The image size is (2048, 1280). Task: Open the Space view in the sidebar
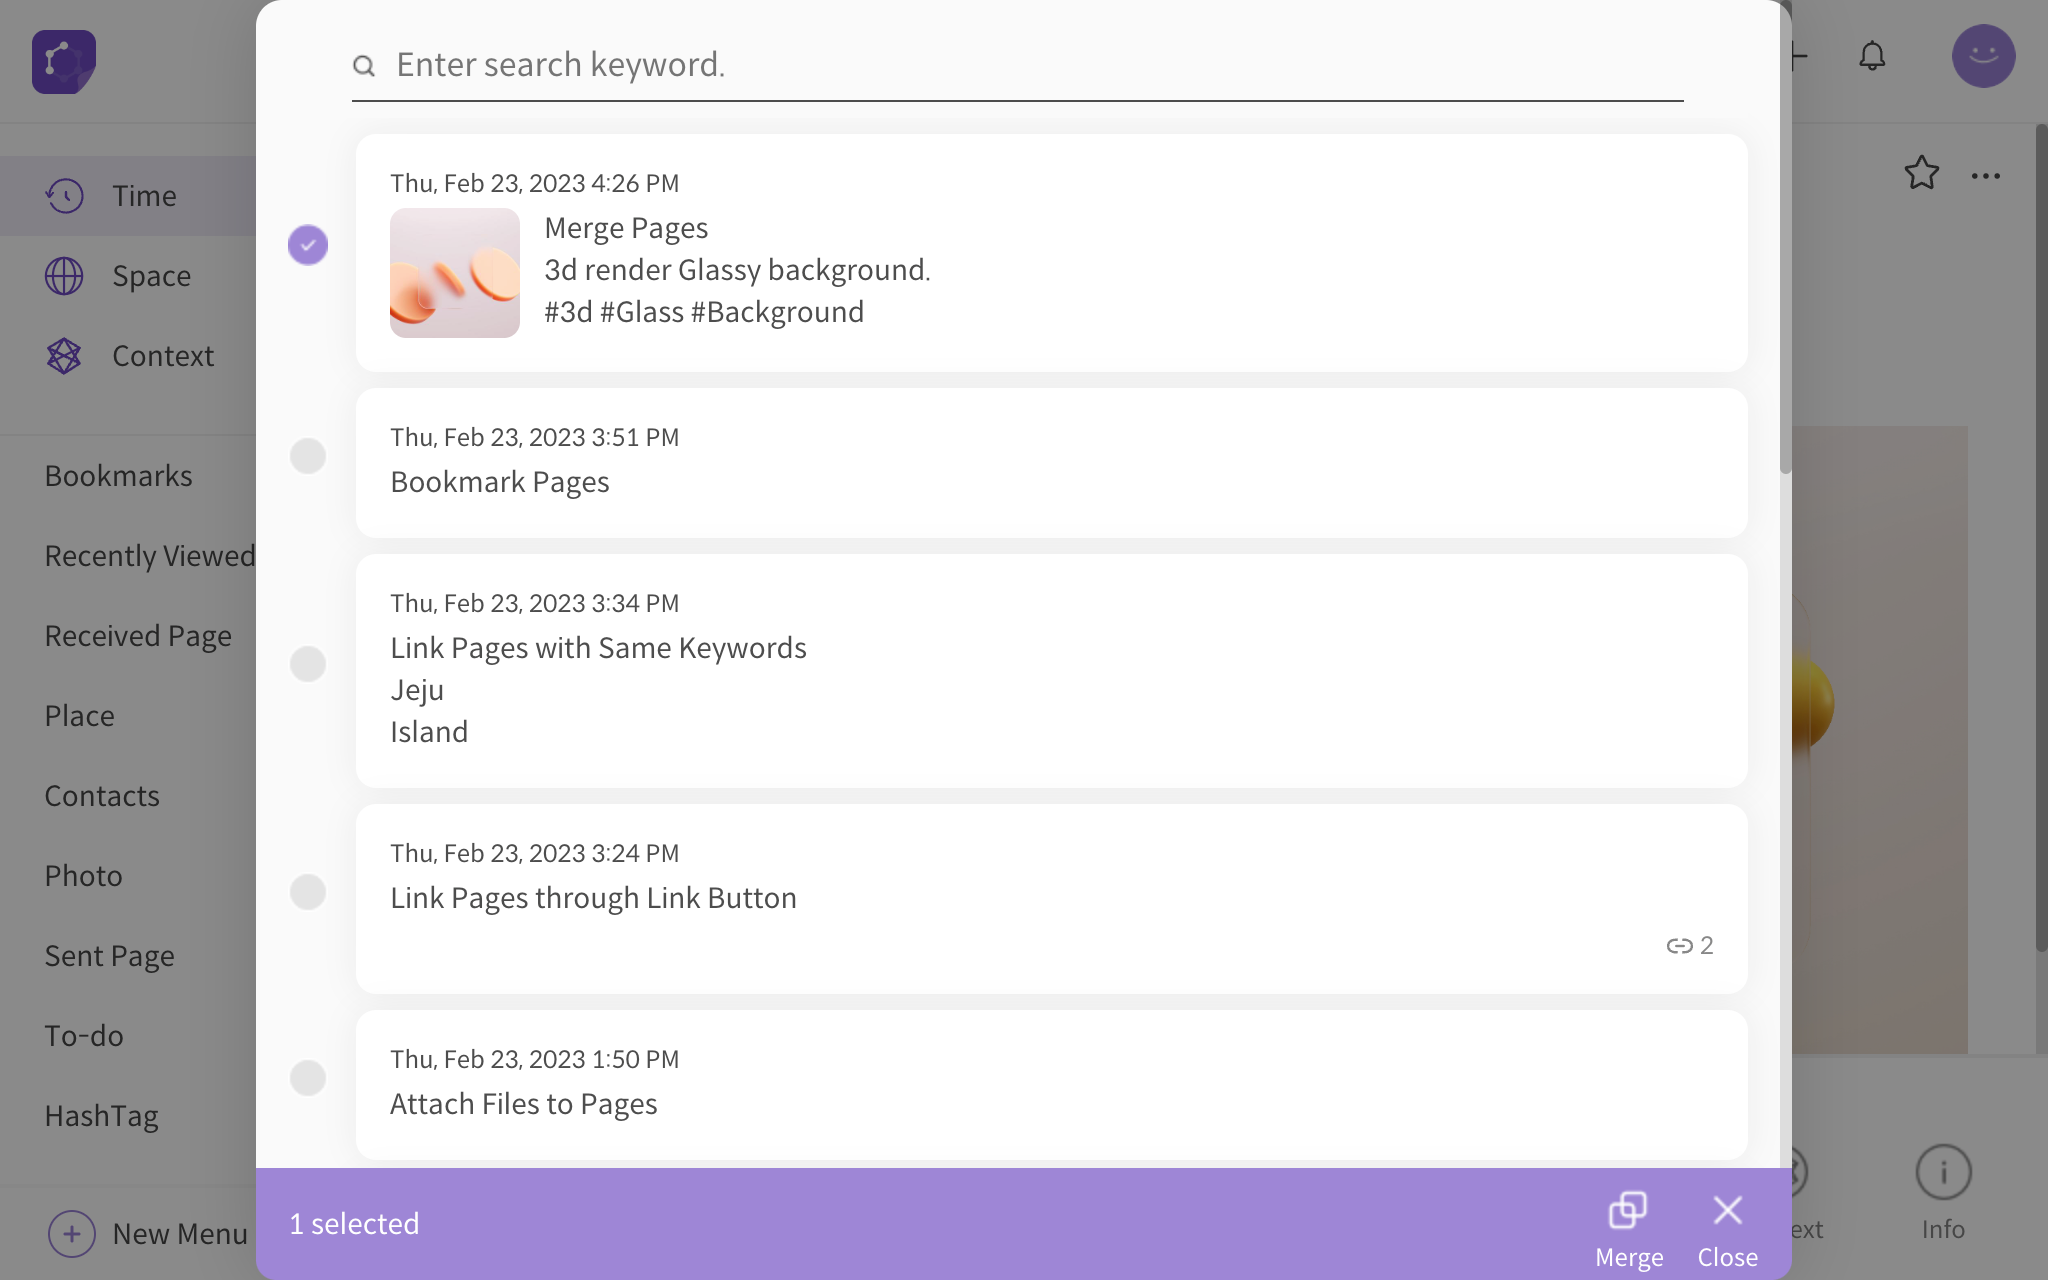coord(150,276)
